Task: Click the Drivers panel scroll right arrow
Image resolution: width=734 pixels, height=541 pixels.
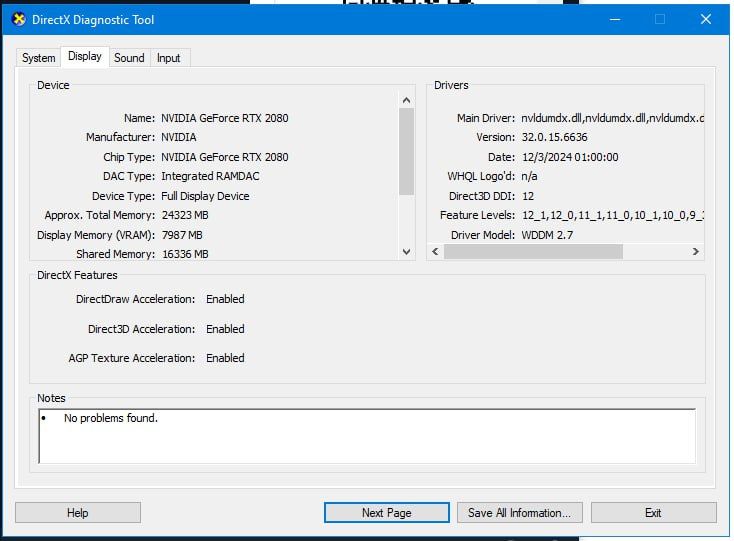Action: 696,252
